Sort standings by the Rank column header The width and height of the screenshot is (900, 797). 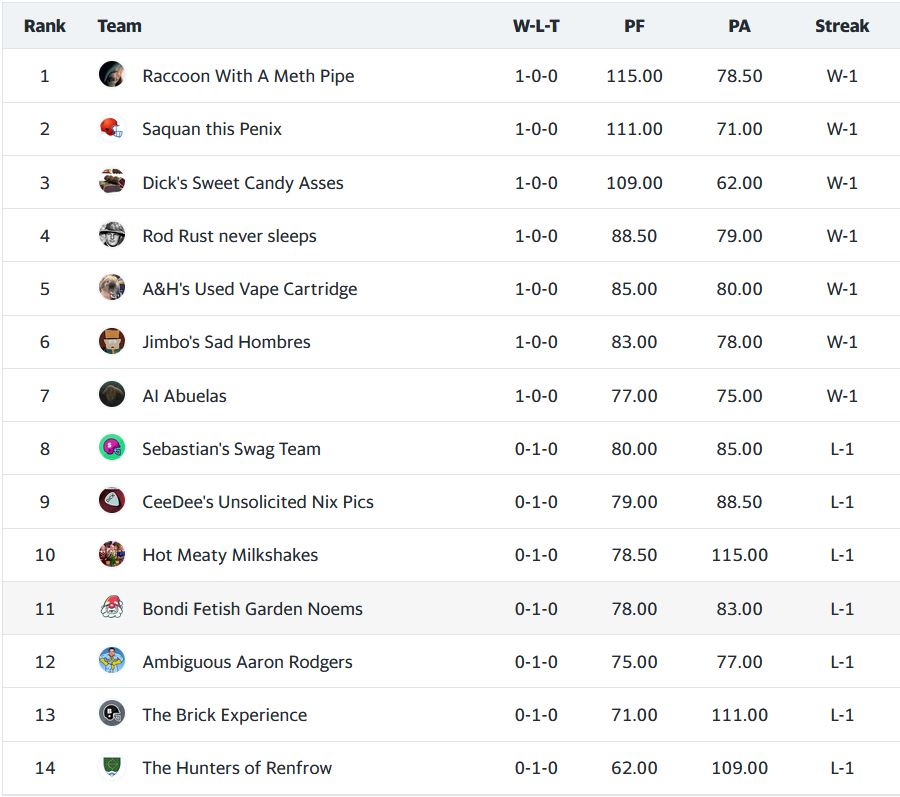[x=45, y=26]
